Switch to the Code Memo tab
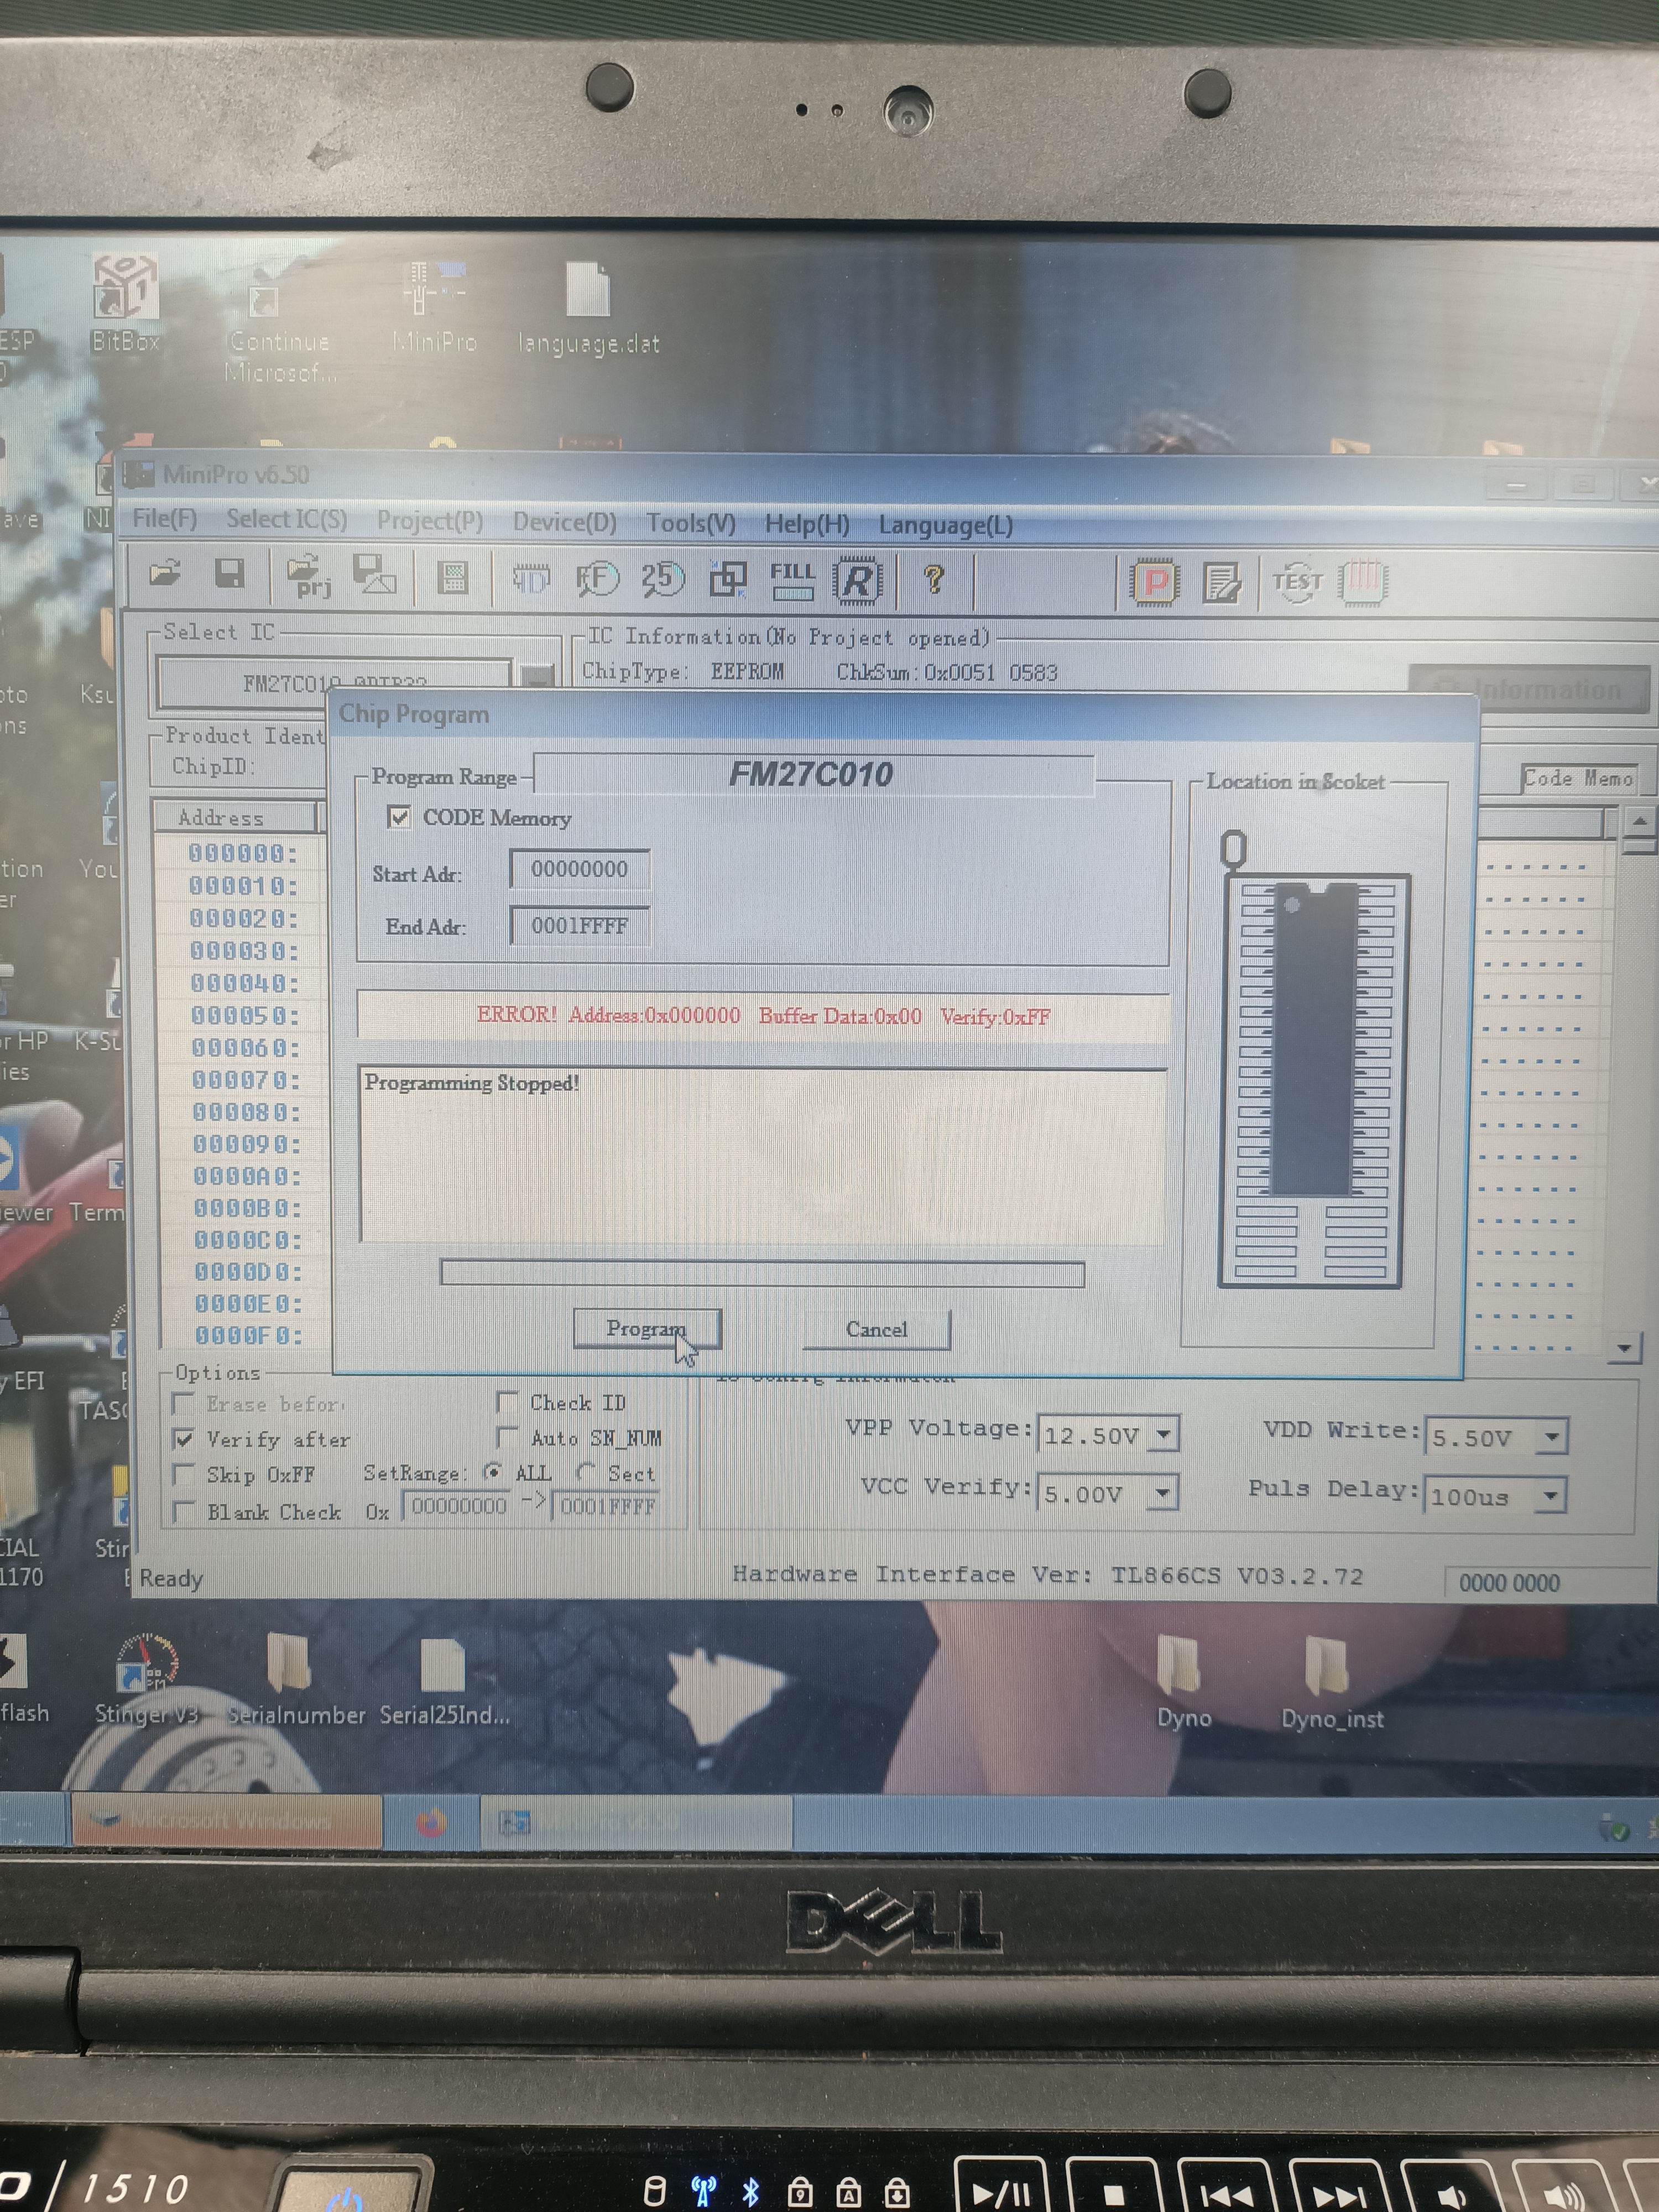This screenshot has height=2212, width=1659. tap(1578, 778)
